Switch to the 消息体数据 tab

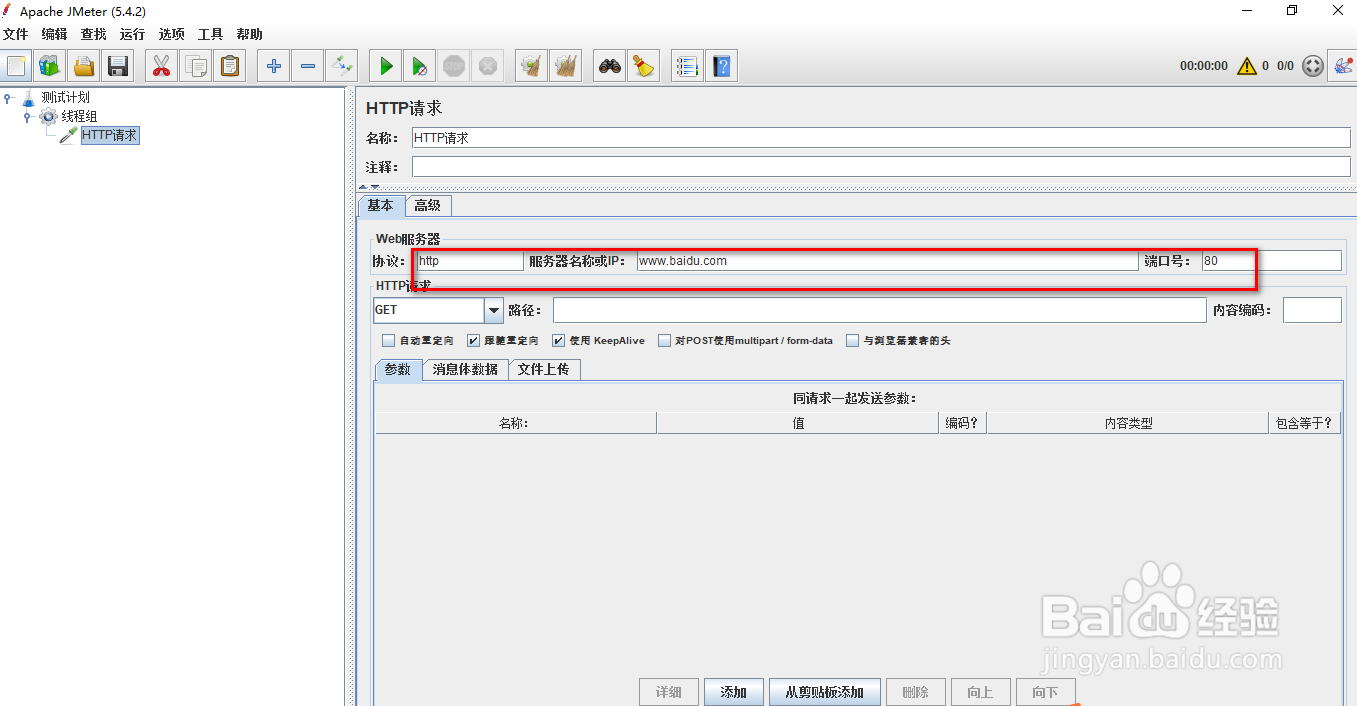pyautogui.click(x=465, y=369)
